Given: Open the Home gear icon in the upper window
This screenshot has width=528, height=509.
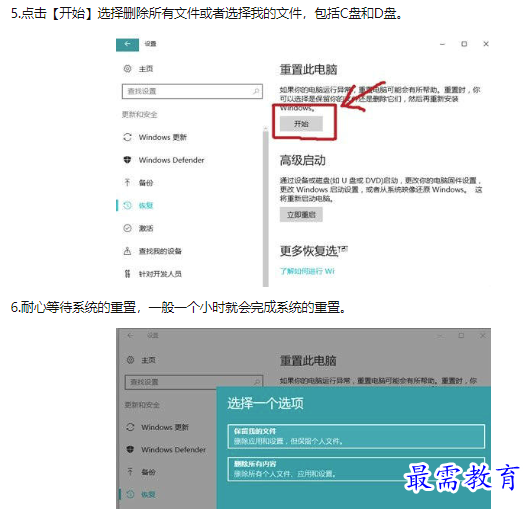Looking at the screenshot, I should 127,69.
